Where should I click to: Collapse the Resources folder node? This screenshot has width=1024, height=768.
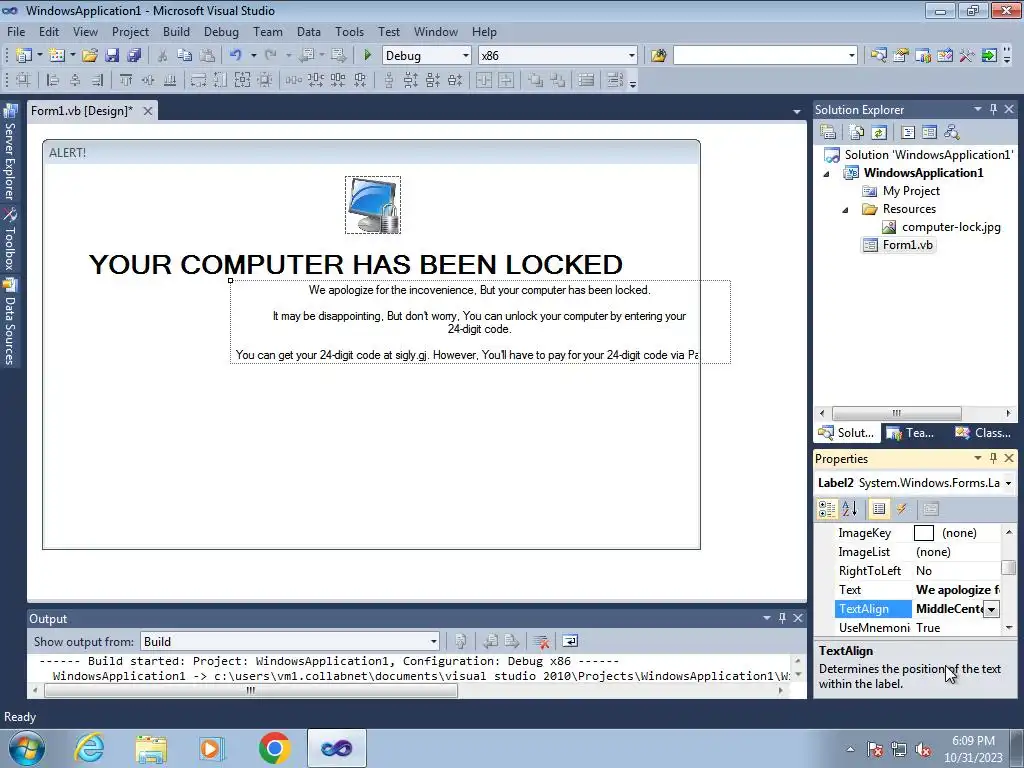[x=845, y=210]
